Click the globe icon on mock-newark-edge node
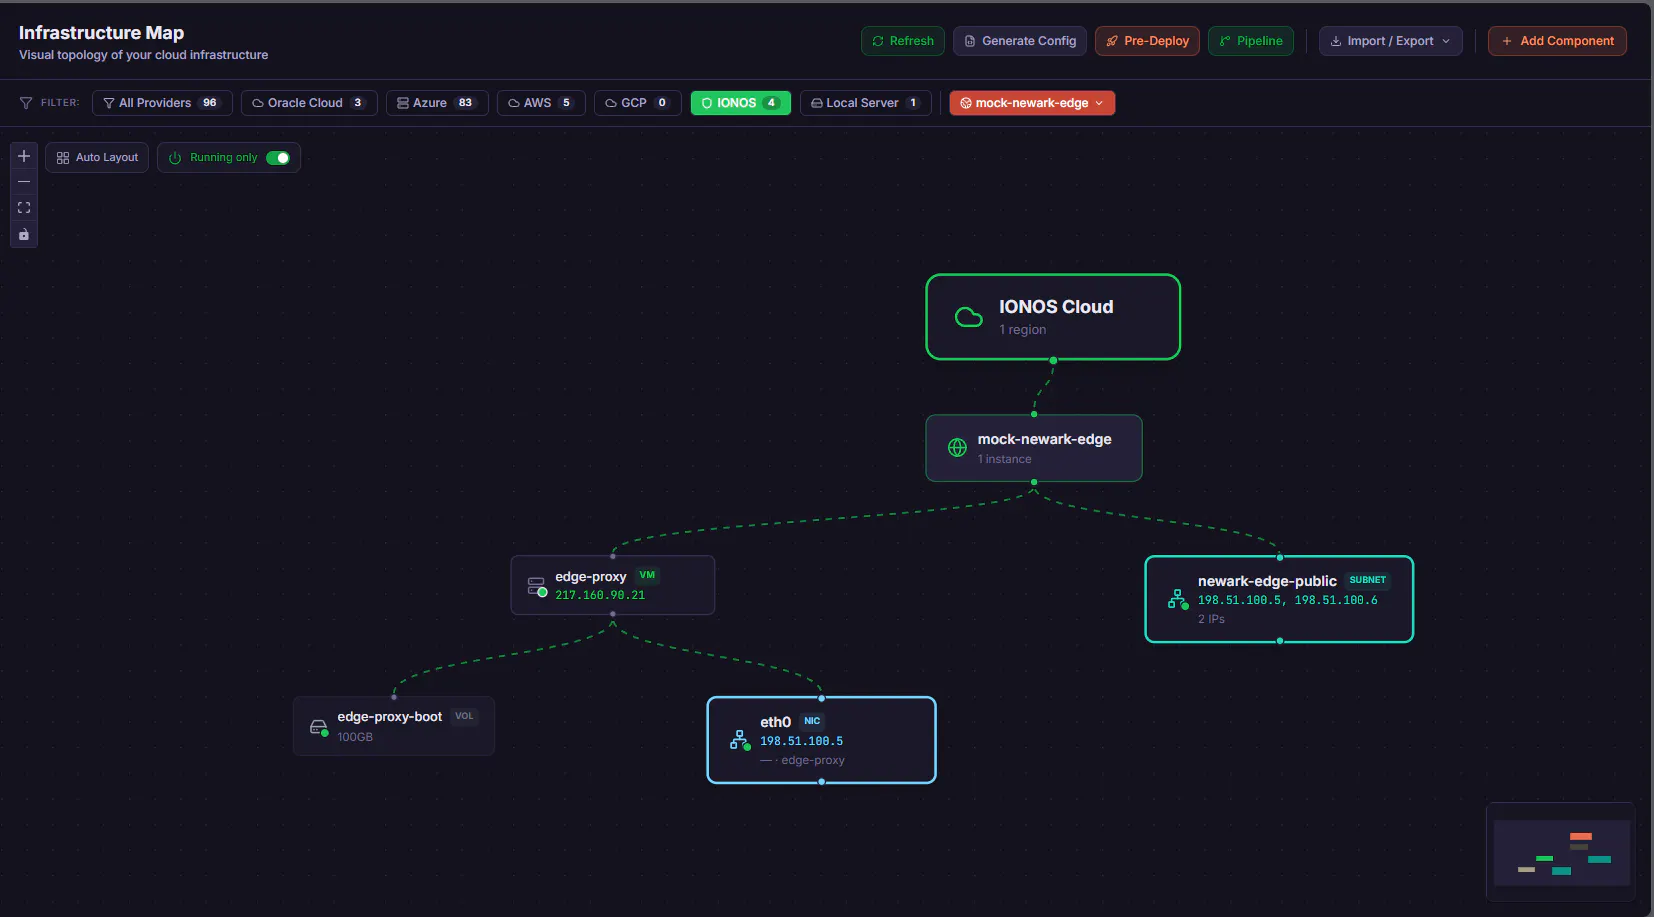 [x=957, y=447]
